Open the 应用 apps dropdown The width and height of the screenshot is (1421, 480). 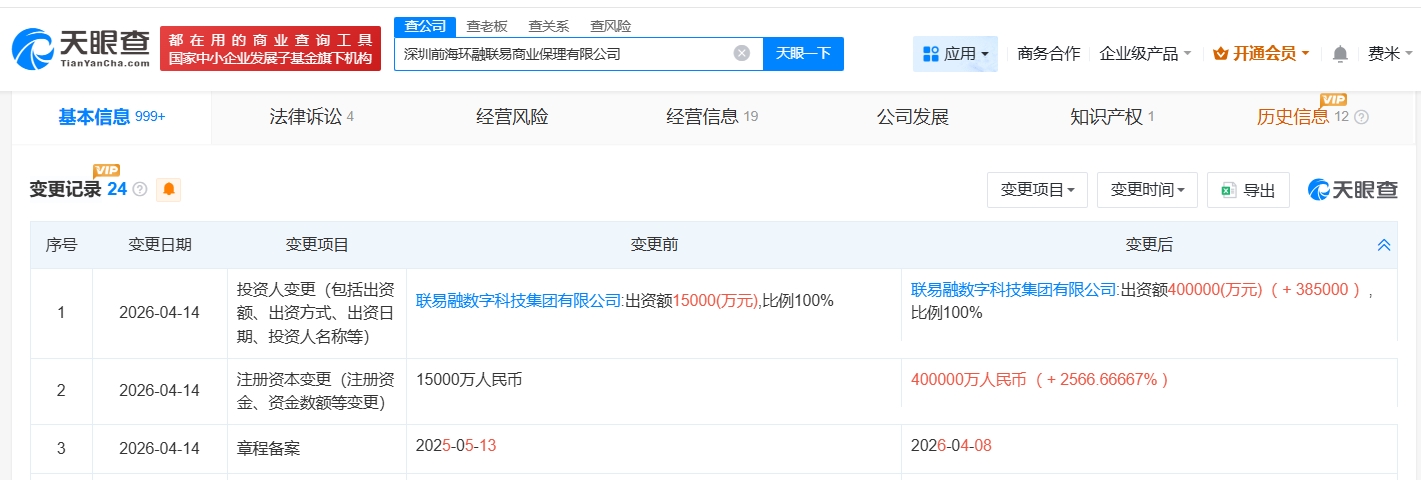click(955, 54)
